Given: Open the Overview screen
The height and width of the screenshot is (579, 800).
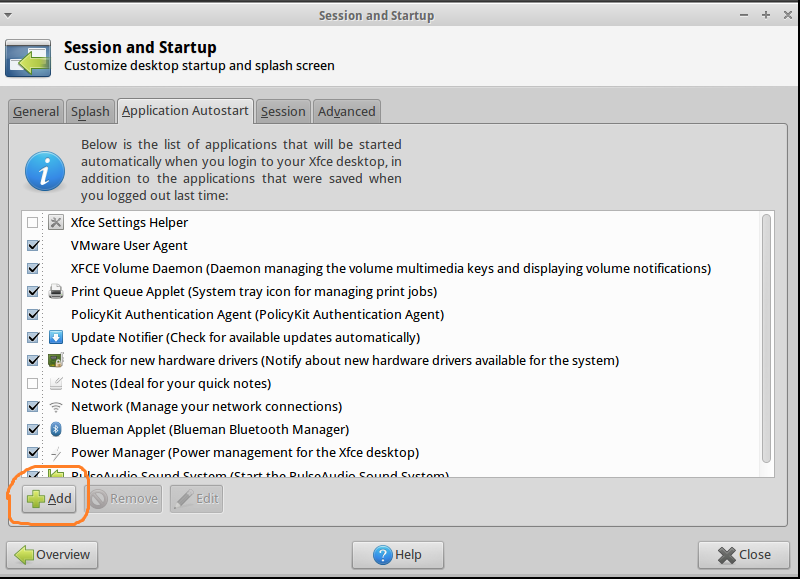Looking at the screenshot, I should [52, 554].
